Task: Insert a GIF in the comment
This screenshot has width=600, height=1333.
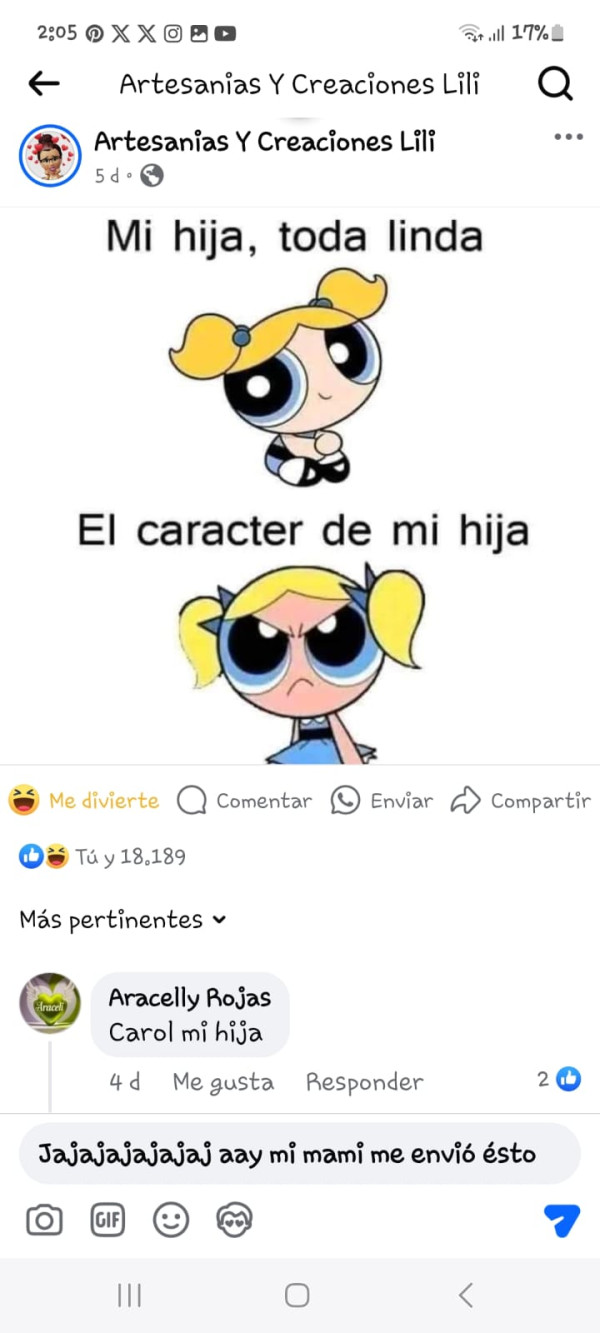Action: [108, 1220]
